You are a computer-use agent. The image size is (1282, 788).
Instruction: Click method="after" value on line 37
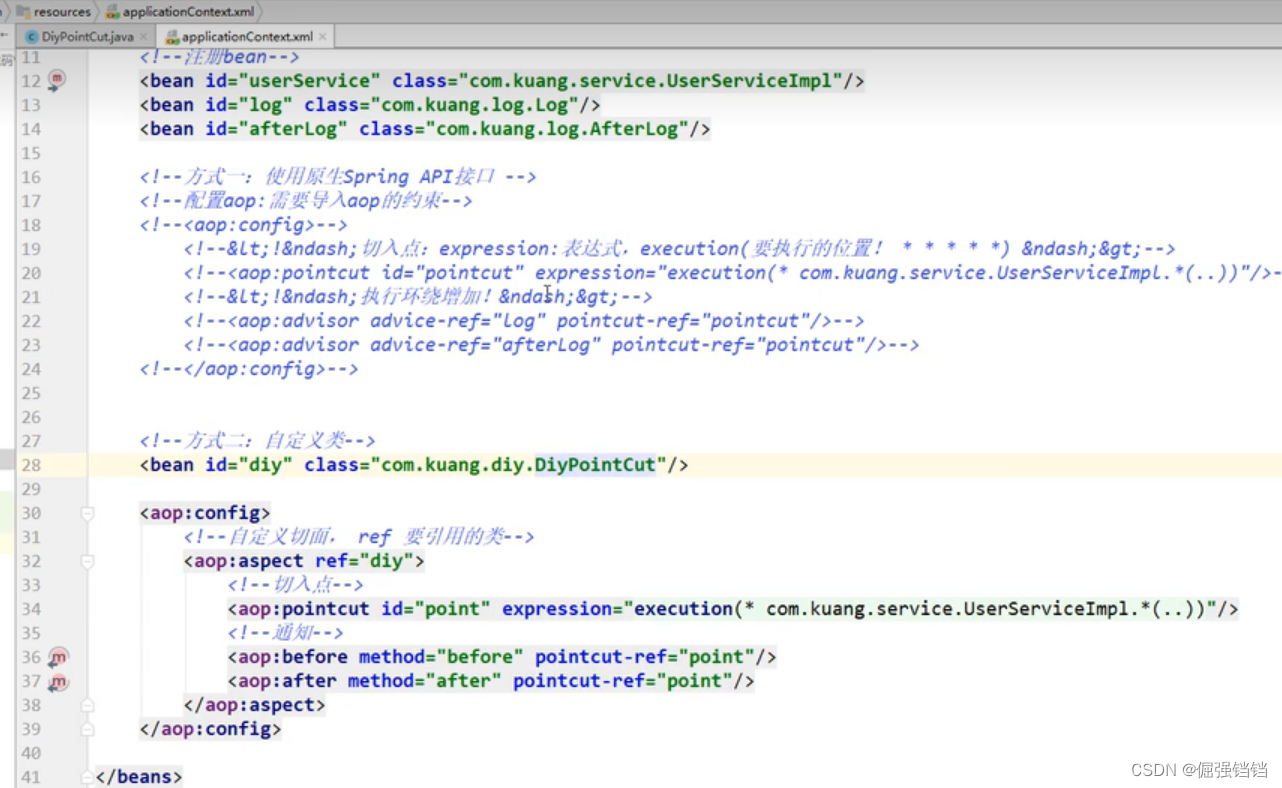click(x=425, y=681)
